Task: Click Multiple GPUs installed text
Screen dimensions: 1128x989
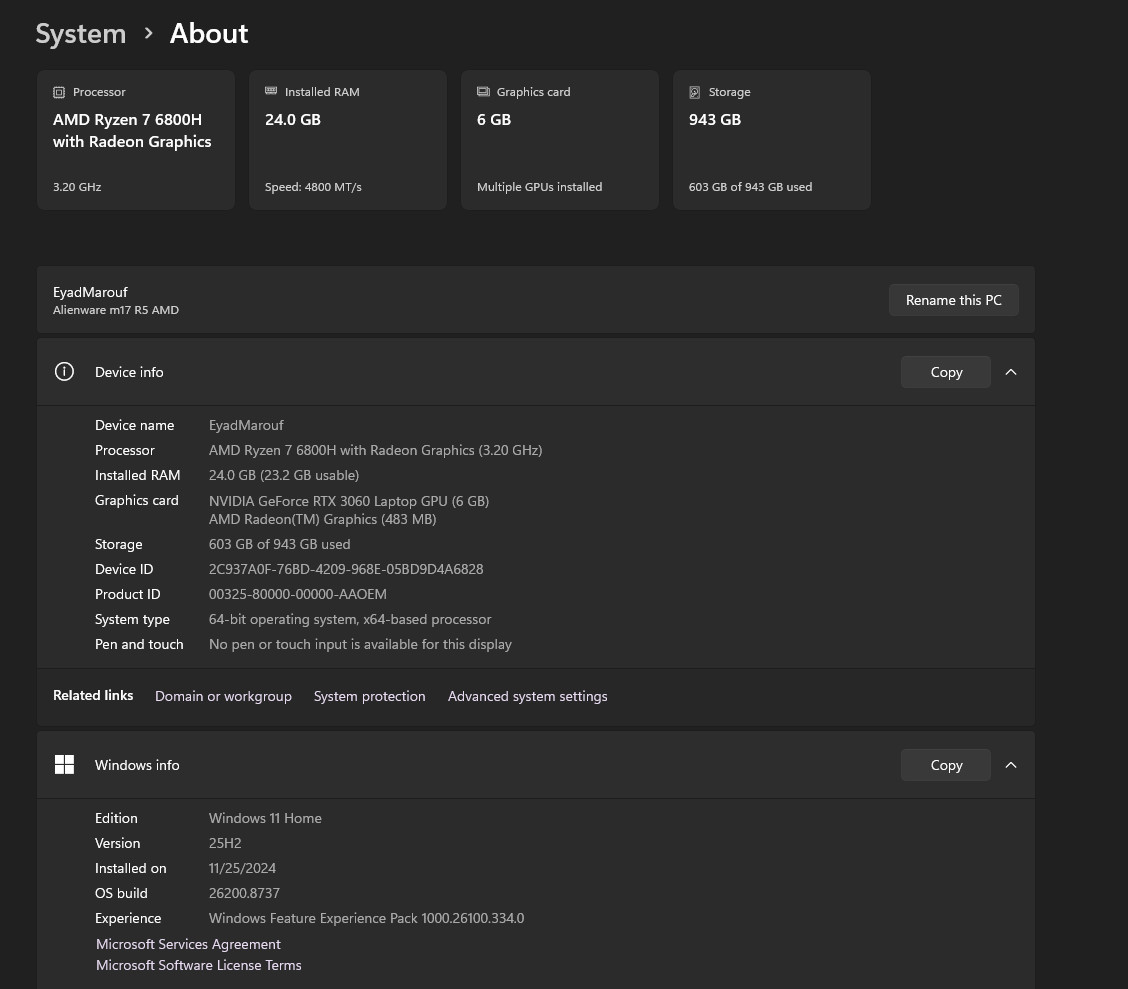Action: click(x=540, y=187)
